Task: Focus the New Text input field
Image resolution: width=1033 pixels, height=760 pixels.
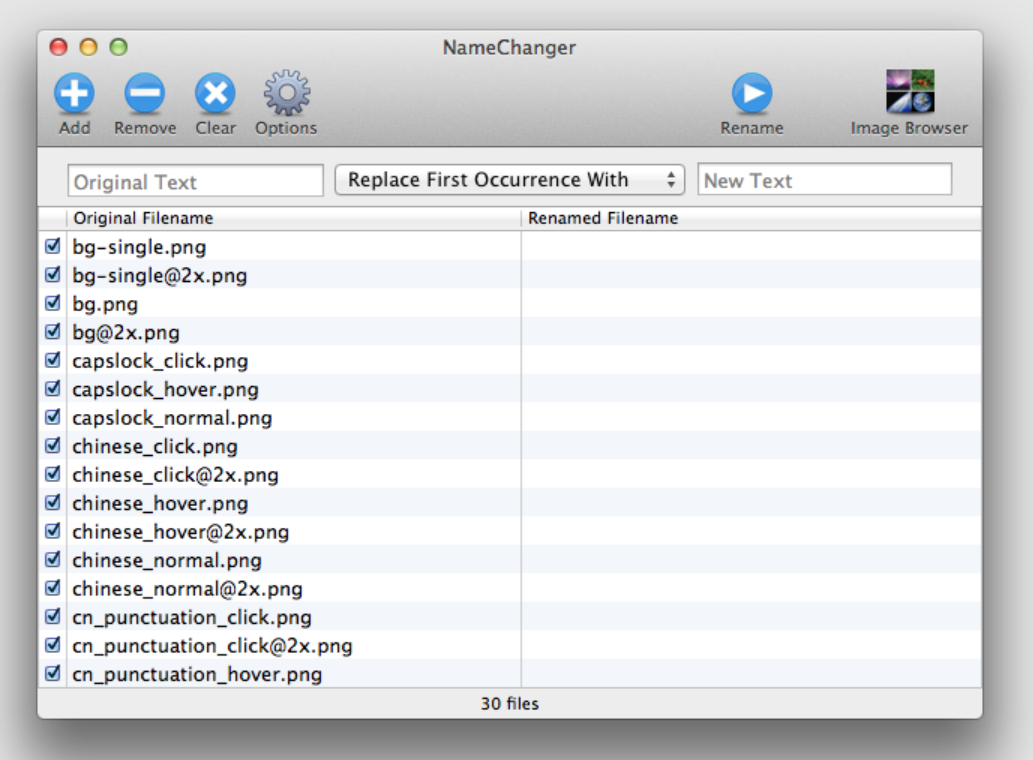Action: pos(825,180)
